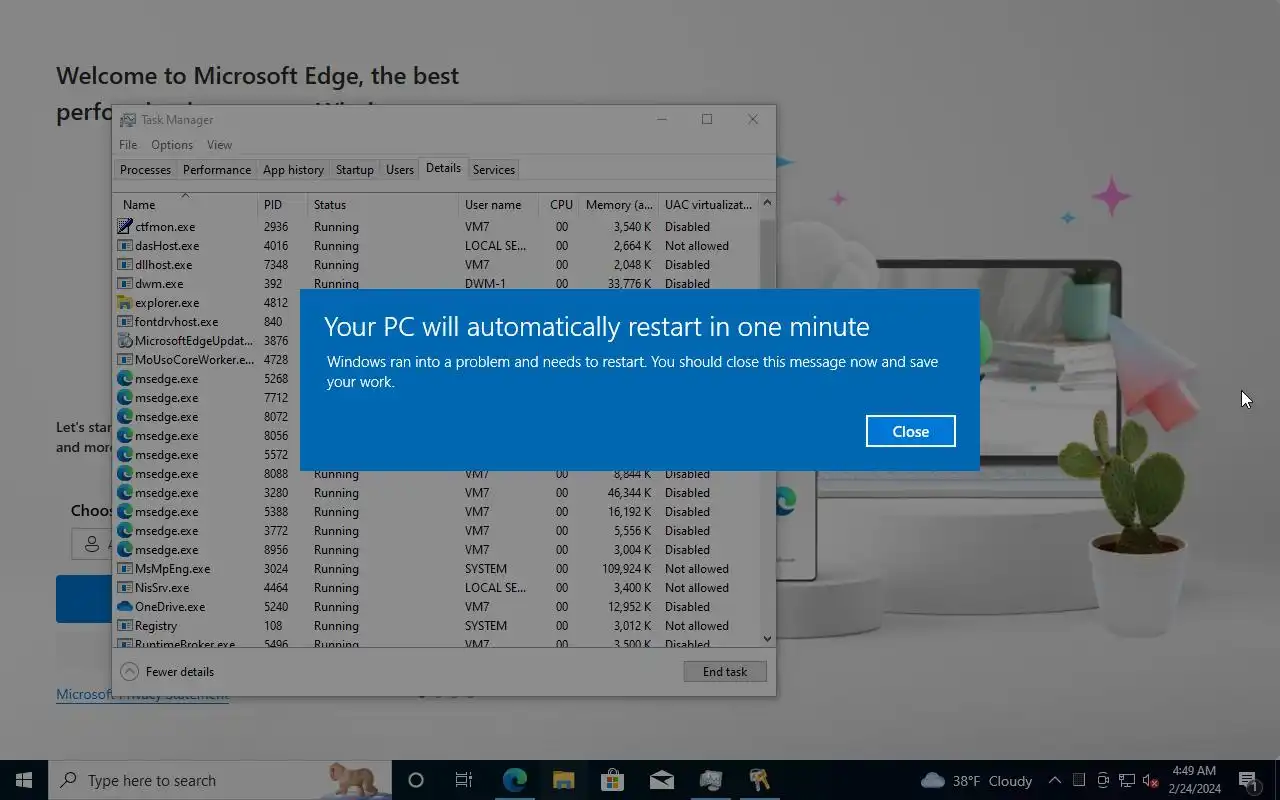This screenshot has height=800, width=1280.
Task: Click the MoUsoCoreWorker process icon
Action: tap(125, 360)
